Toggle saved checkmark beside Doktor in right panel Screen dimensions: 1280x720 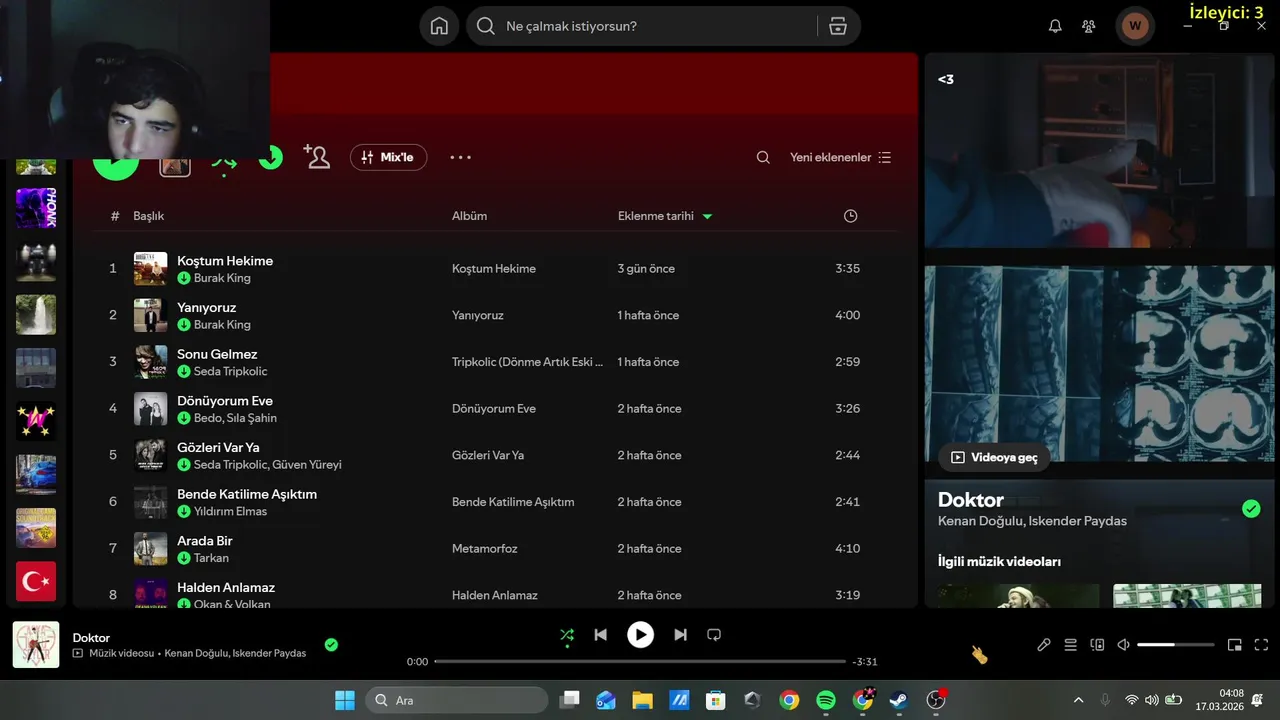click(1251, 509)
